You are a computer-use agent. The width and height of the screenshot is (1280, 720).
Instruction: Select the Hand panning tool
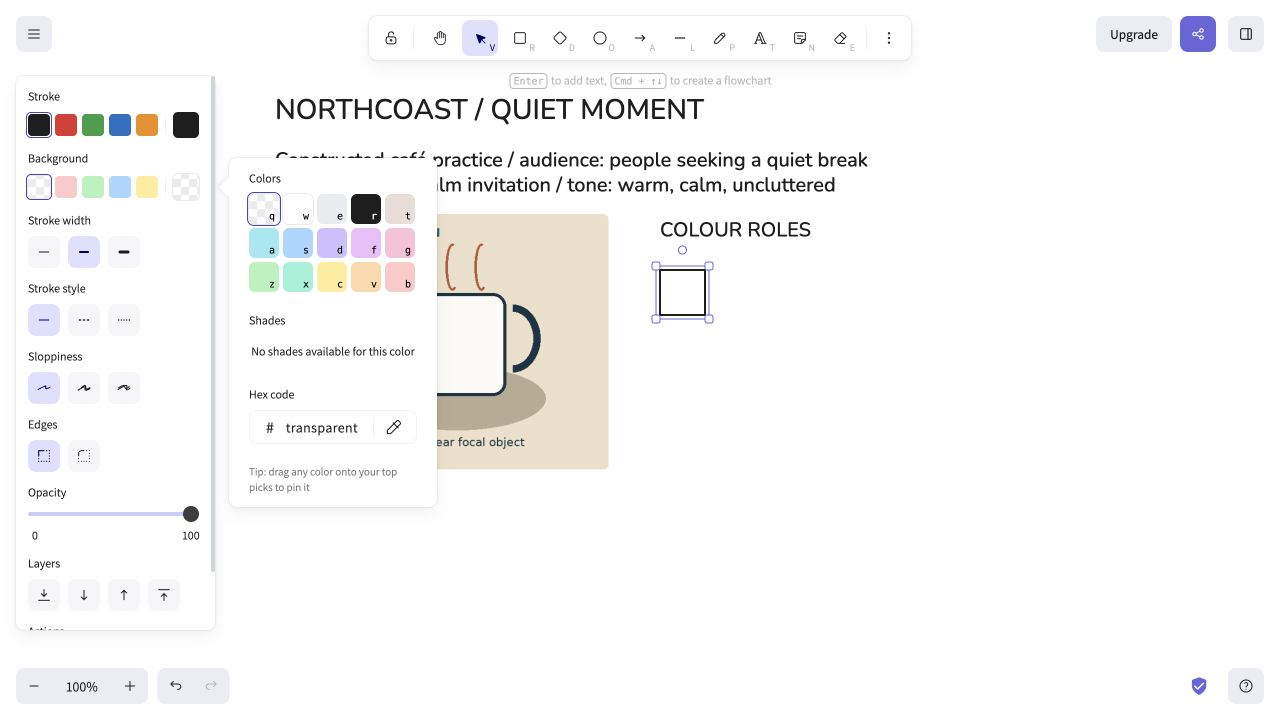[x=440, y=38]
